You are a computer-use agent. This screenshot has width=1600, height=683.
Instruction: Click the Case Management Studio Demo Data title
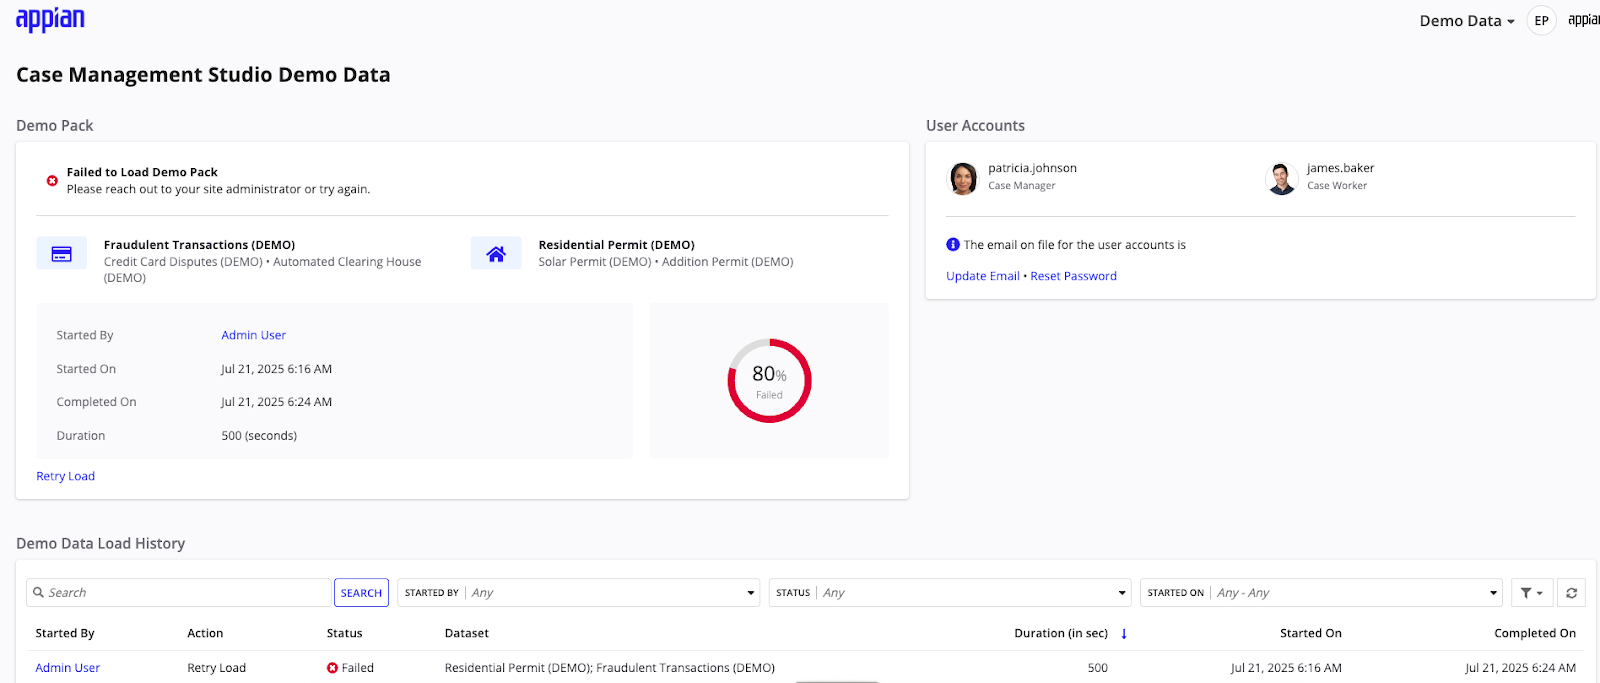[203, 75]
